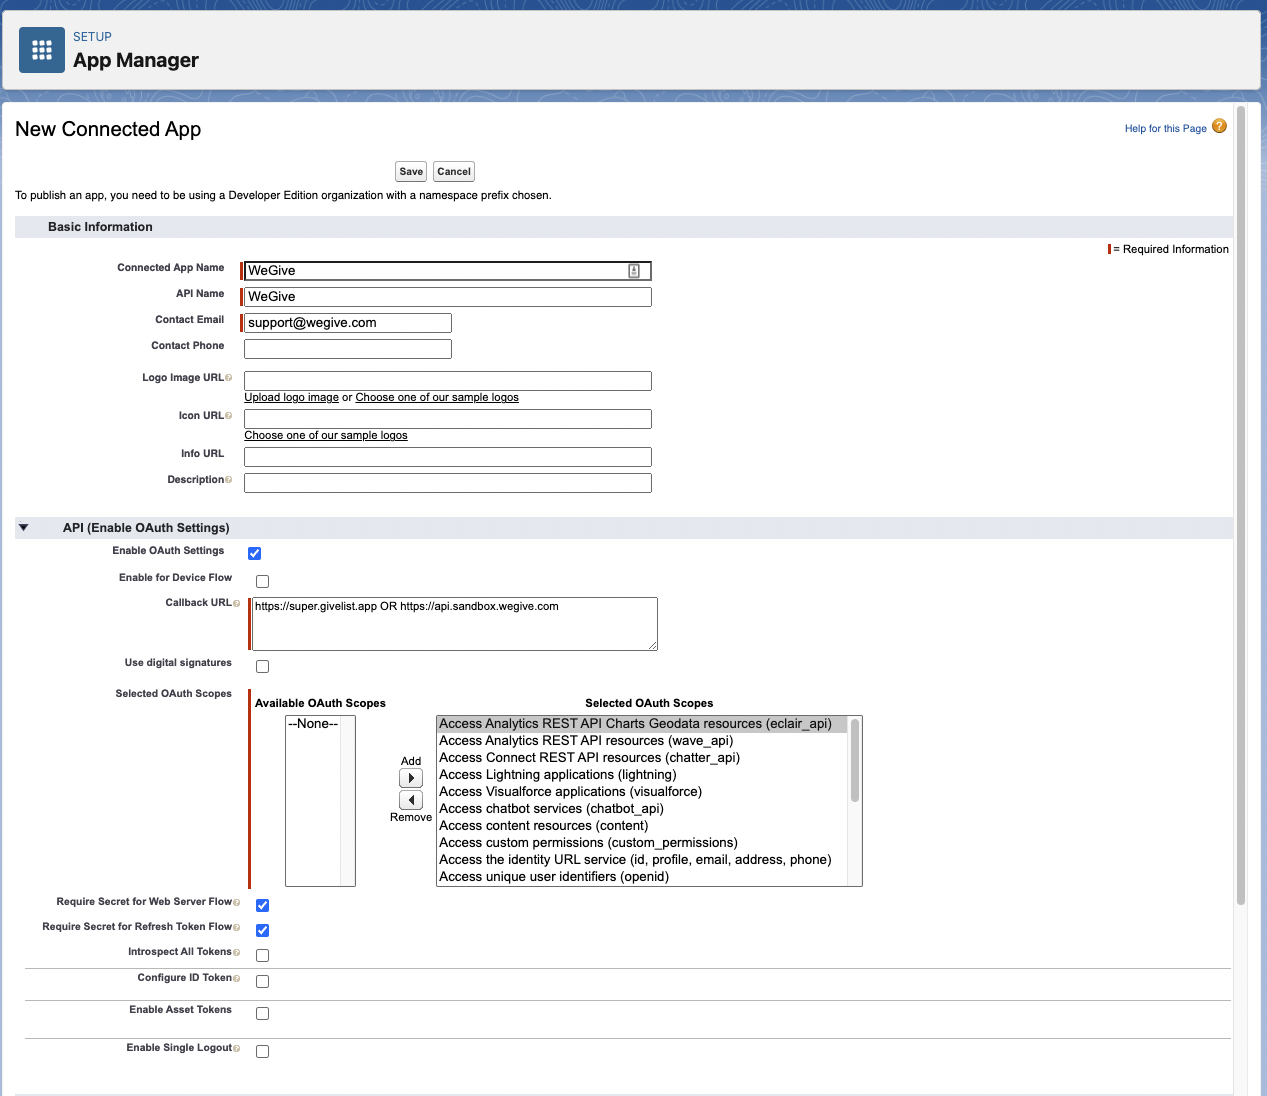Select Access Connect REST API resources (chatter_api)
Image resolution: width=1267 pixels, height=1096 pixels.
pos(642,758)
